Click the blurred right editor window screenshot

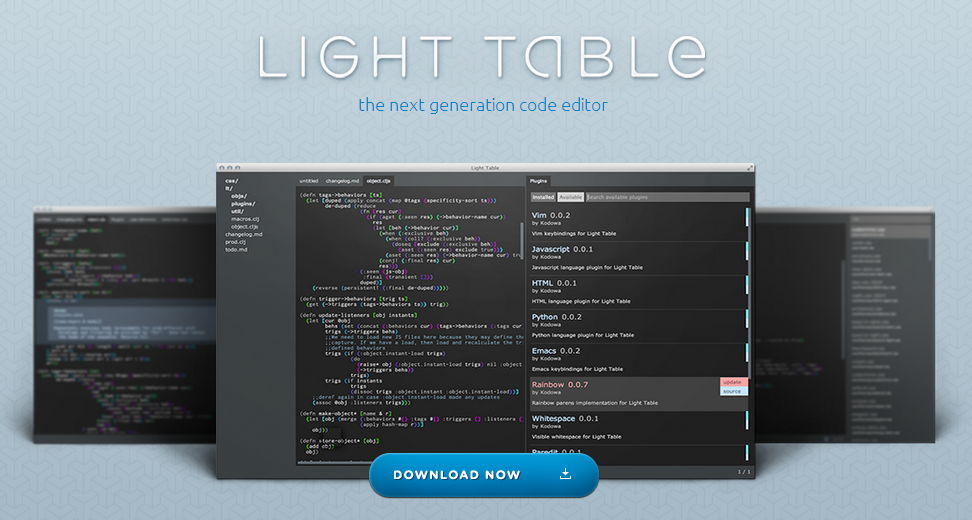pos(845,325)
